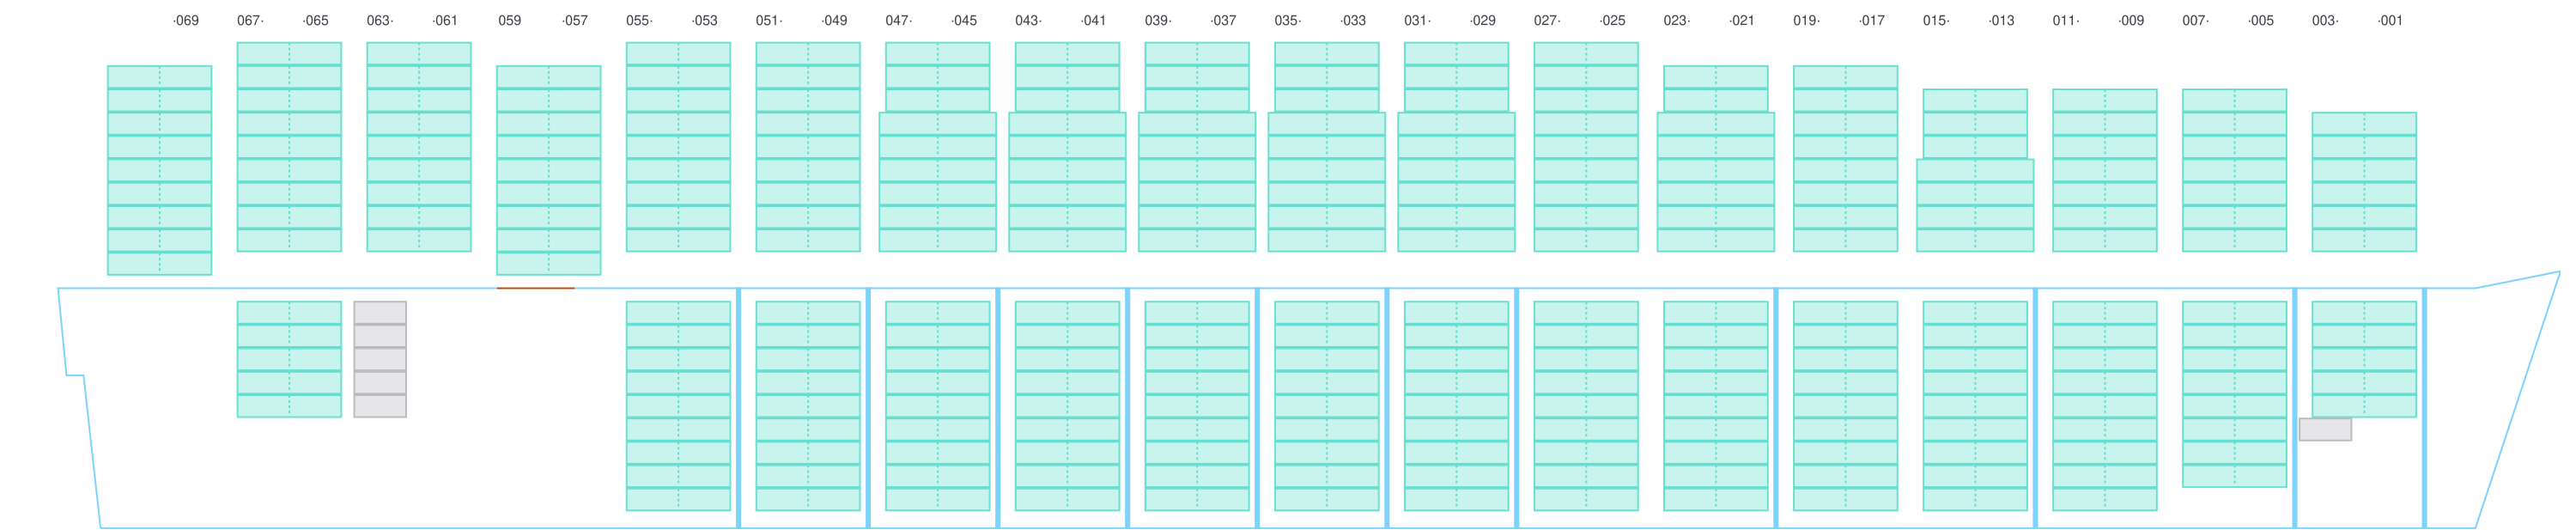Select the hold block under bays 003-001

point(2364,359)
